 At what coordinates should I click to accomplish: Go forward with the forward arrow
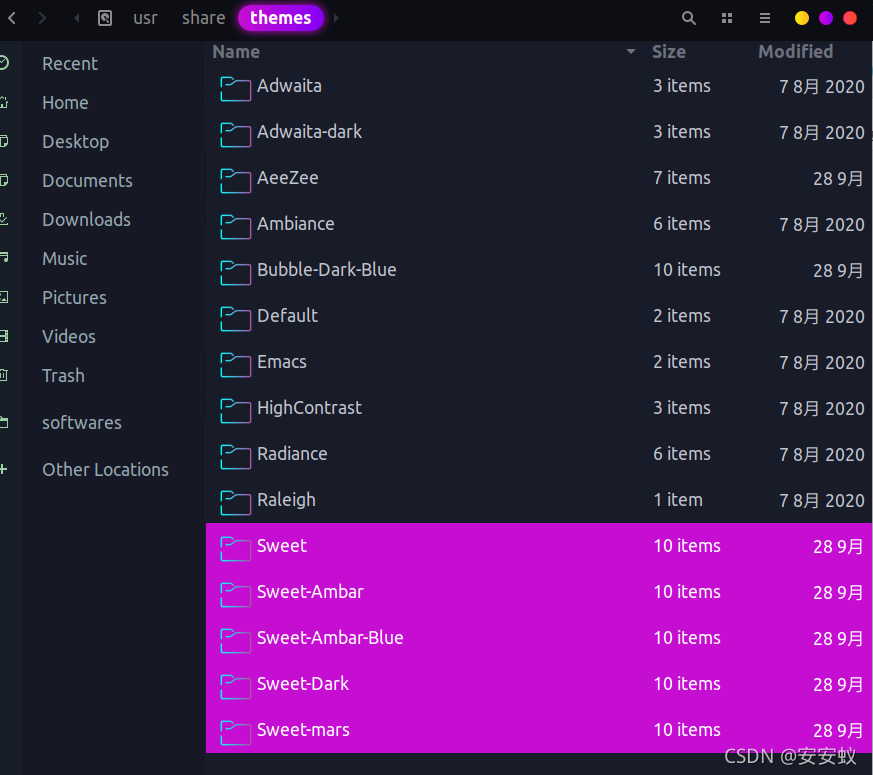[x=42, y=18]
